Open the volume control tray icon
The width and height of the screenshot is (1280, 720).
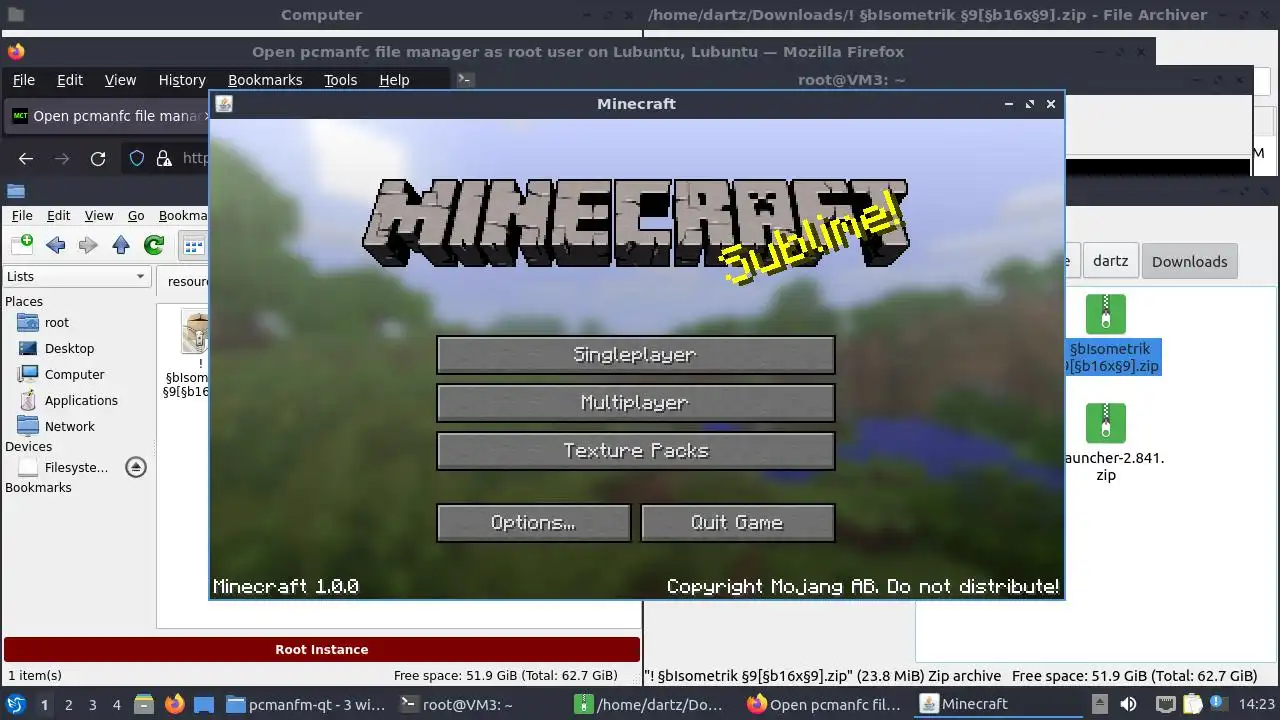click(1129, 704)
